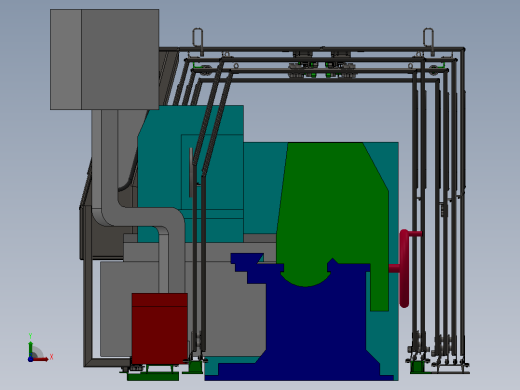Pick the vertical door handle on teal cabinet
Viewport: 520px width, 390px height.
(x=191, y=173)
